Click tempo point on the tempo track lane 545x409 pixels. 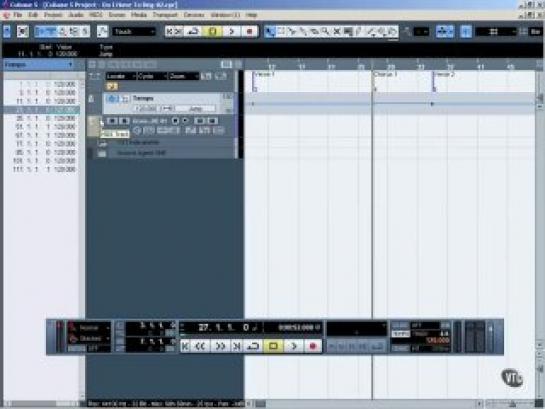point(432,104)
